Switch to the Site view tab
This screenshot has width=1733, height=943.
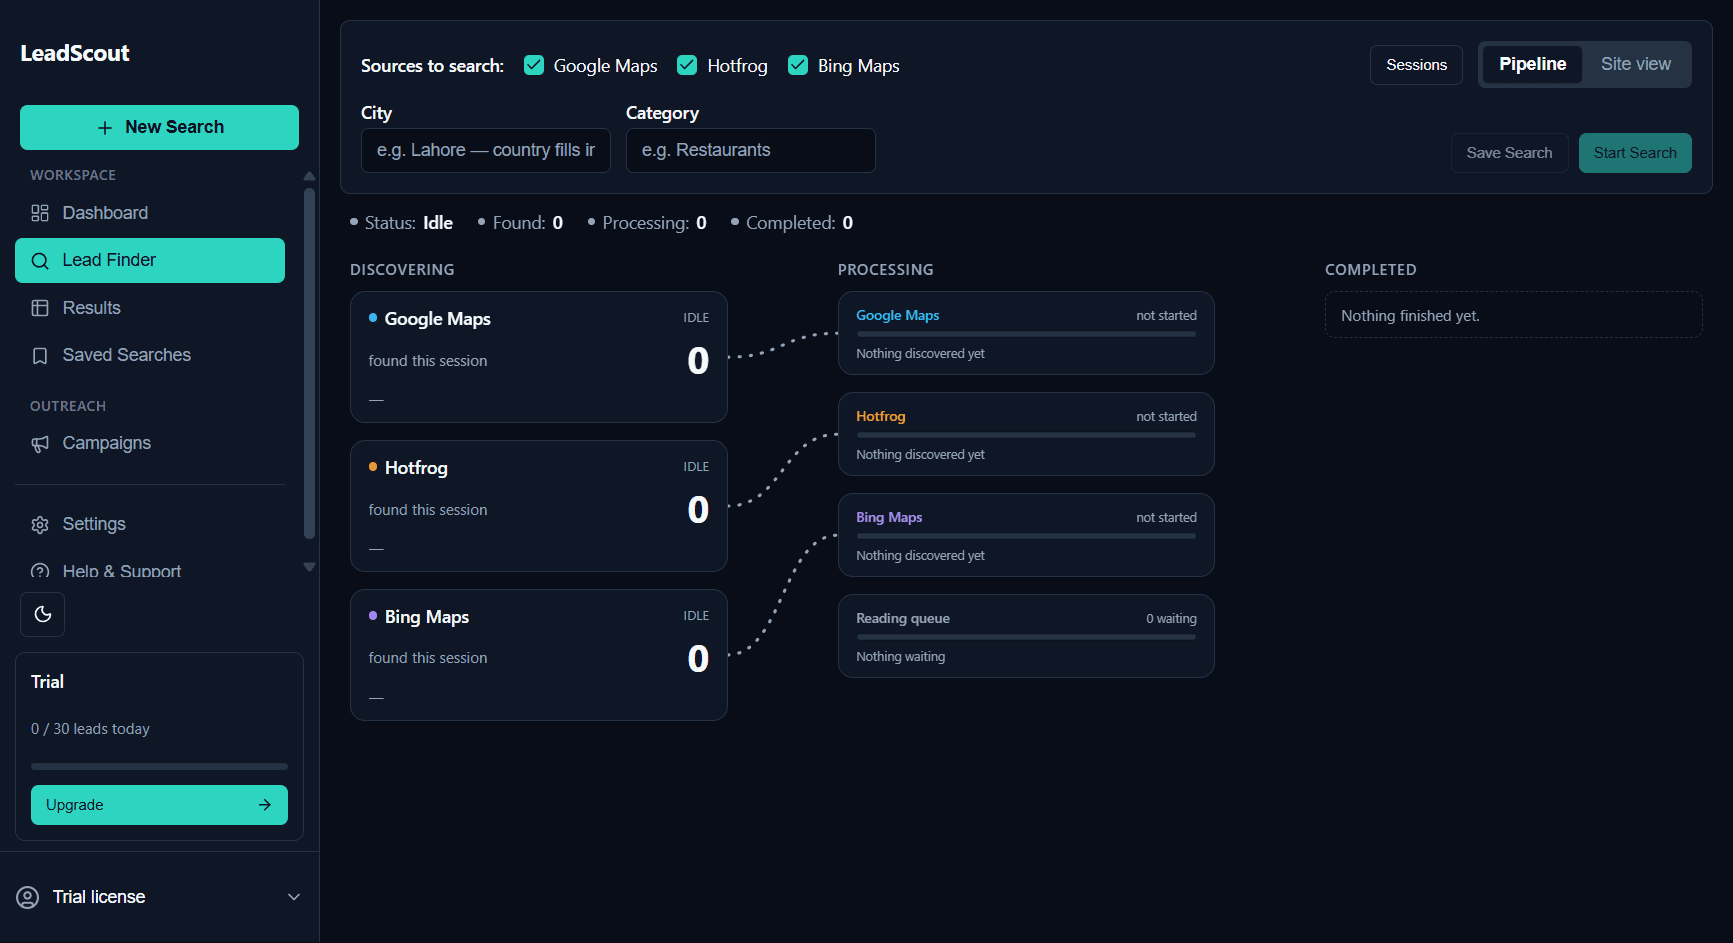click(x=1635, y=64)
